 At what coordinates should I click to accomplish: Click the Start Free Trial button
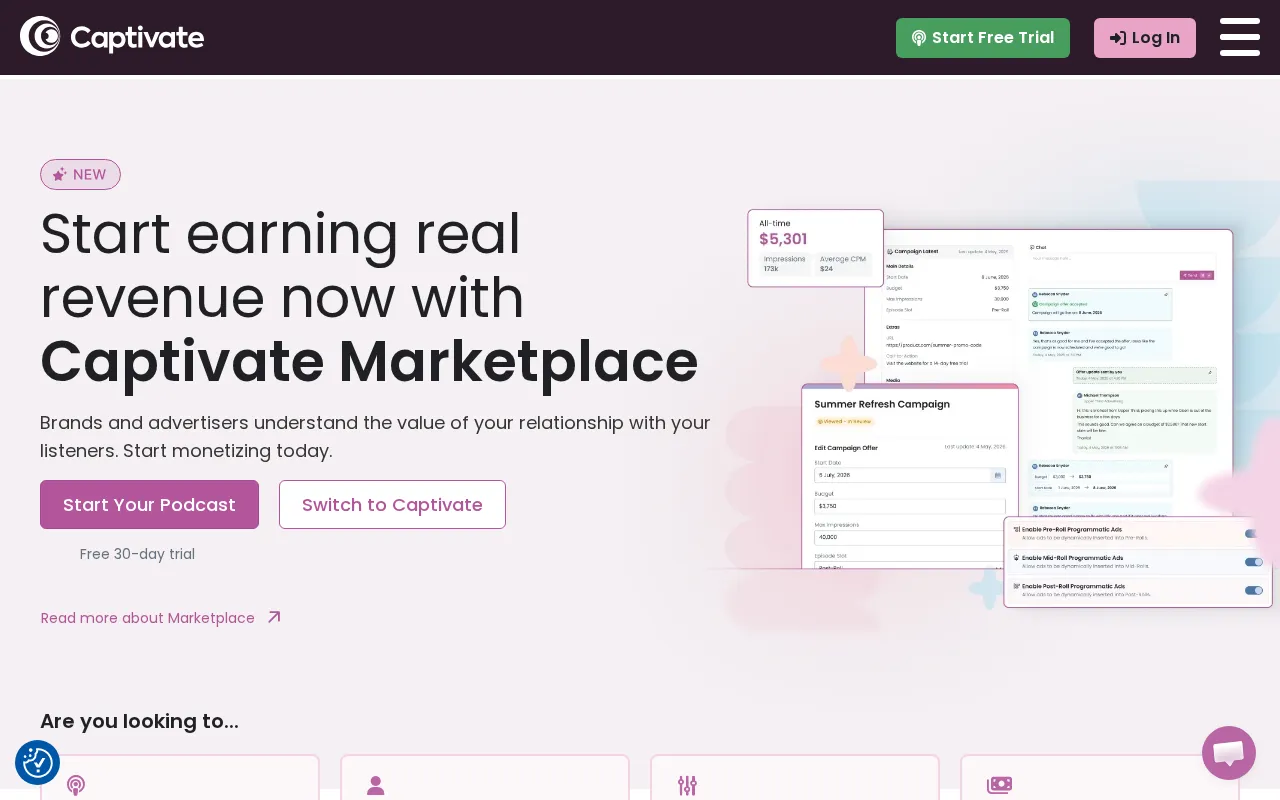click(983, 38)
